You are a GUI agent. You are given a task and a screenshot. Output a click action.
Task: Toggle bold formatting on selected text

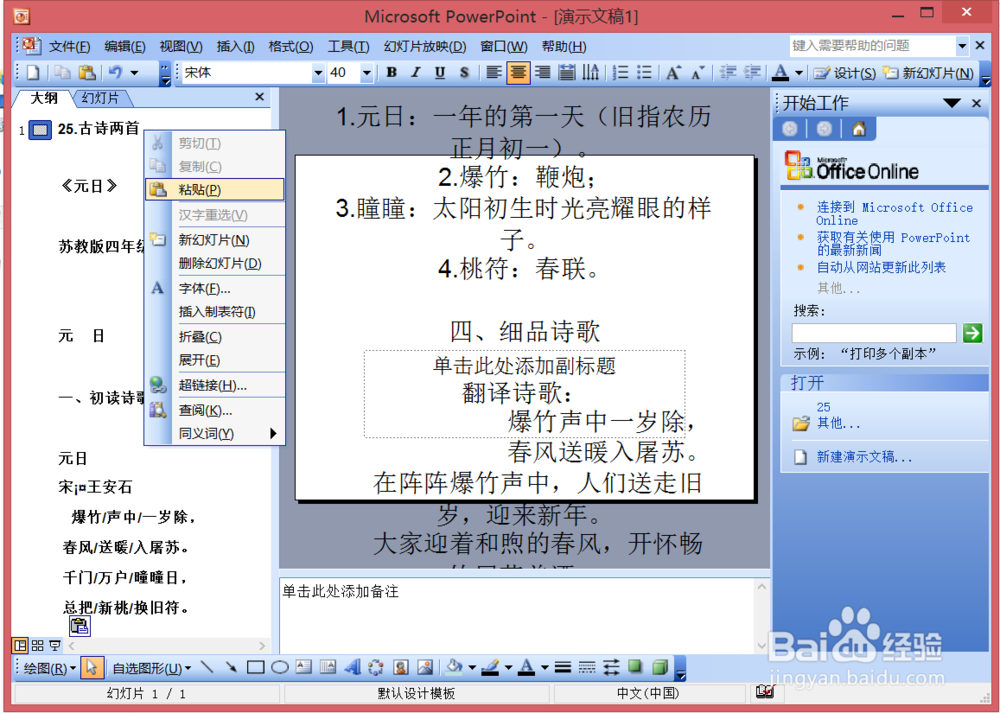point(391,72)
